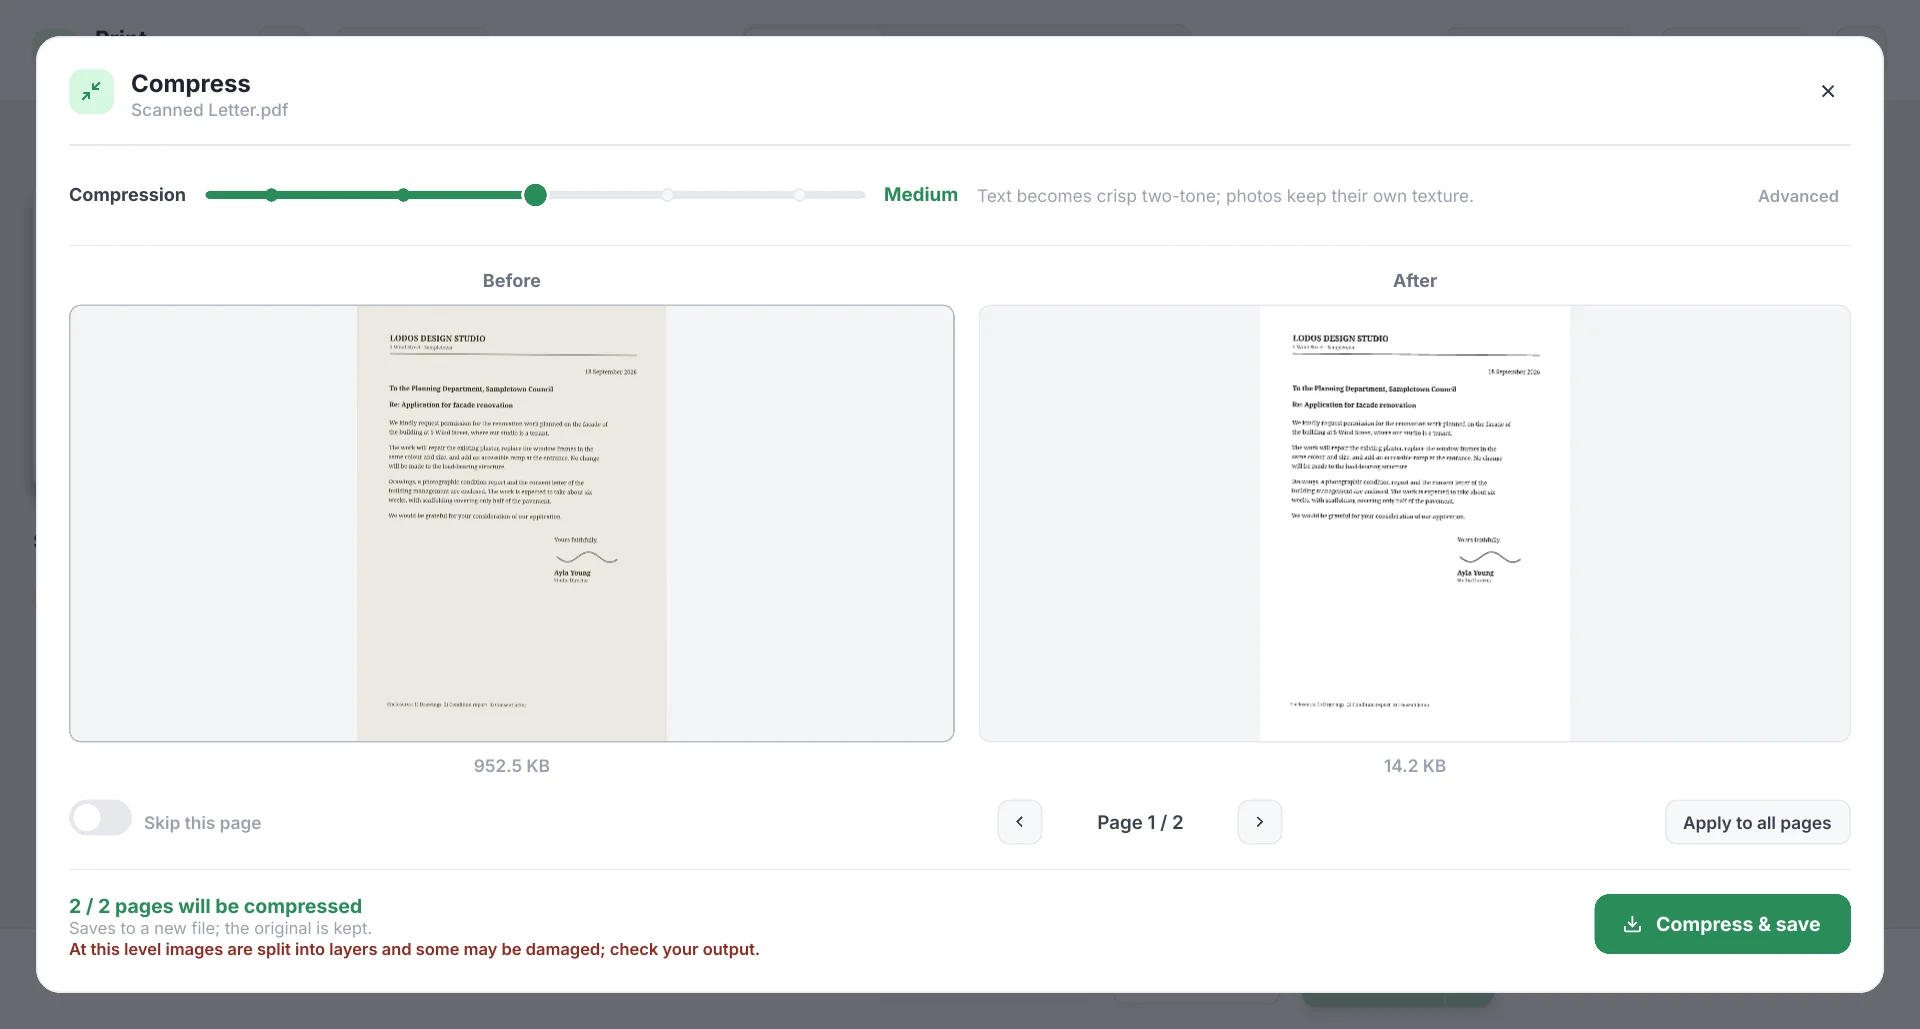Click the After heading label
This screenshot has height=1029, width=1920.
click(x=1414, y=281)
